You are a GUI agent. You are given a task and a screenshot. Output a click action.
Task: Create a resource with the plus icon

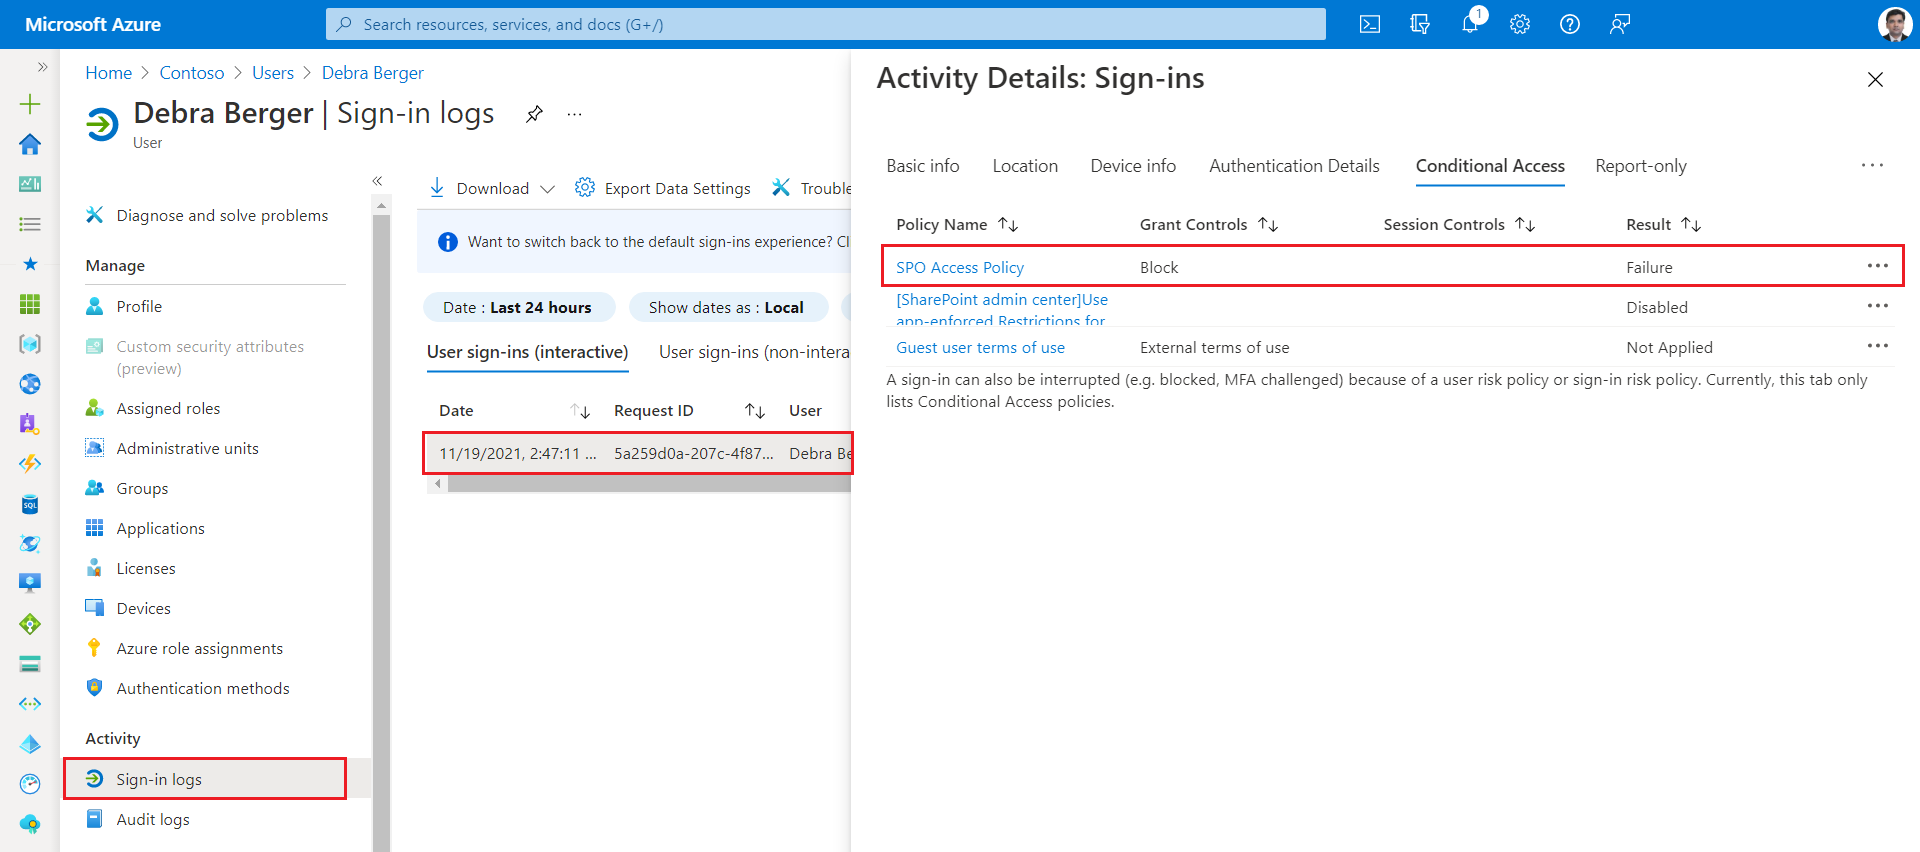[x=30, y=104]
